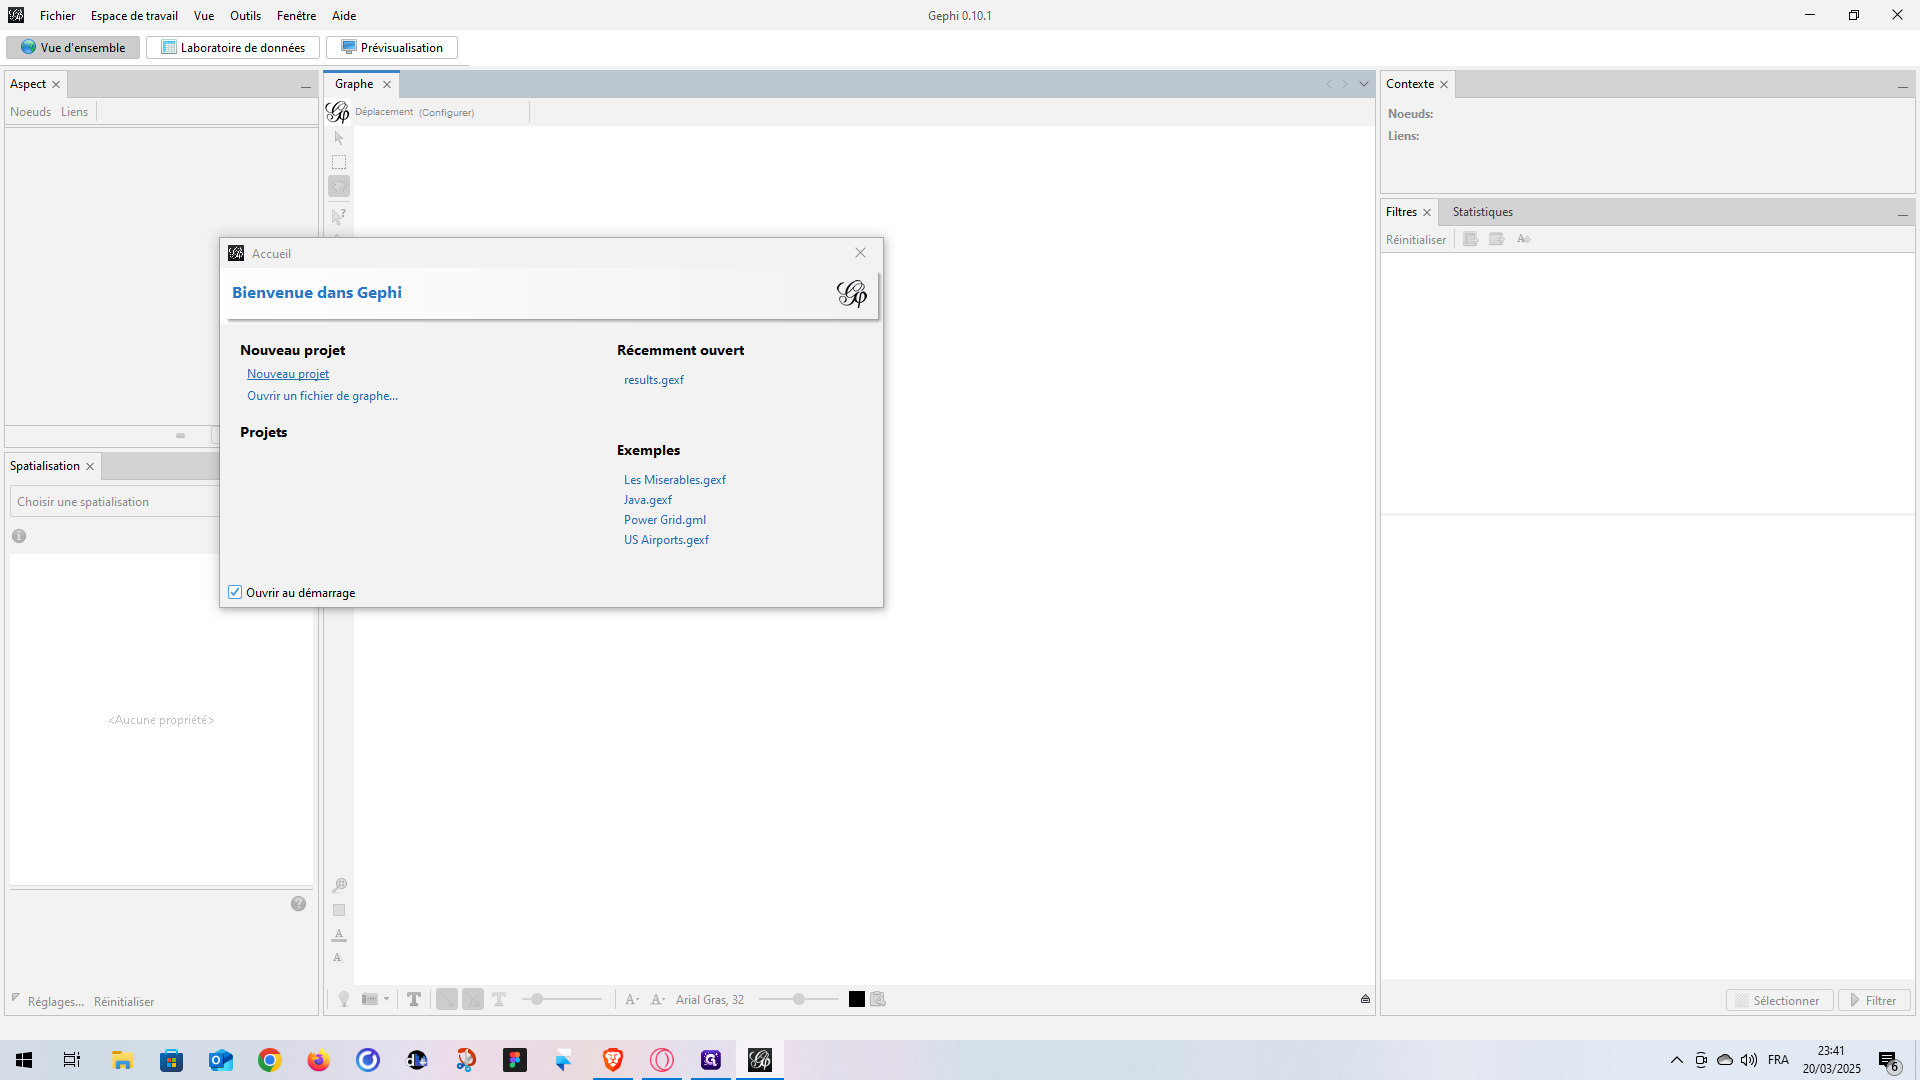
Task: Close the Accueil welcome dialog
Action: coord(860,253)
